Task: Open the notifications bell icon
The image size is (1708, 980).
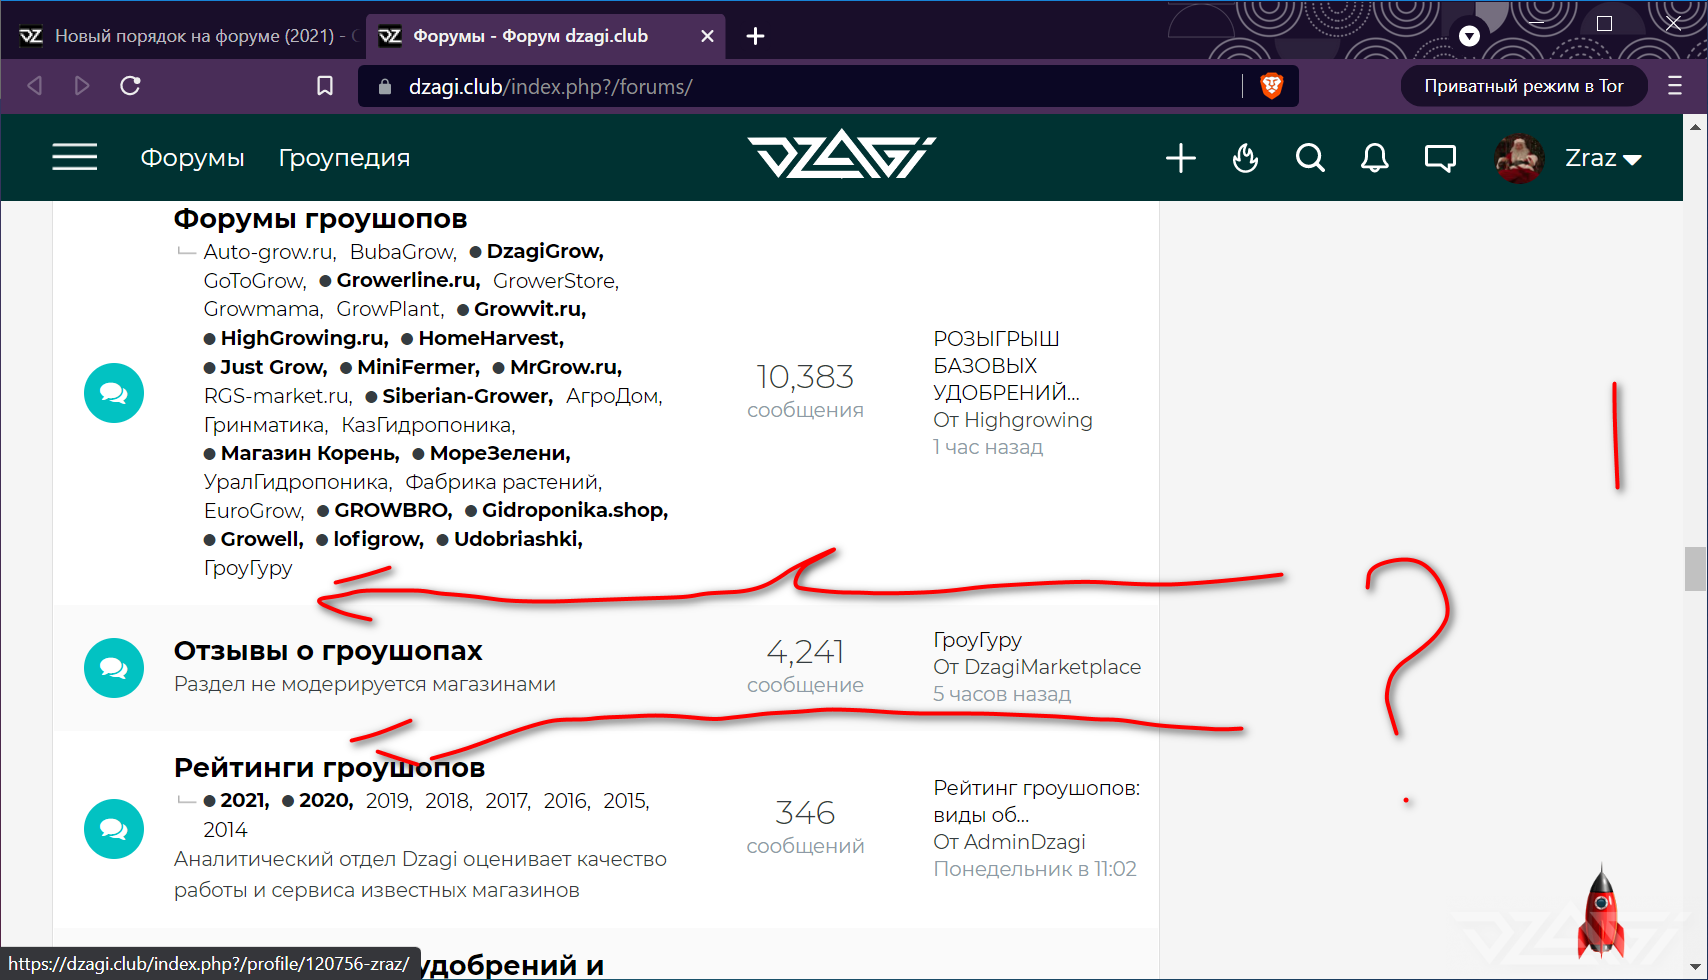Action: coord(1375,158)
